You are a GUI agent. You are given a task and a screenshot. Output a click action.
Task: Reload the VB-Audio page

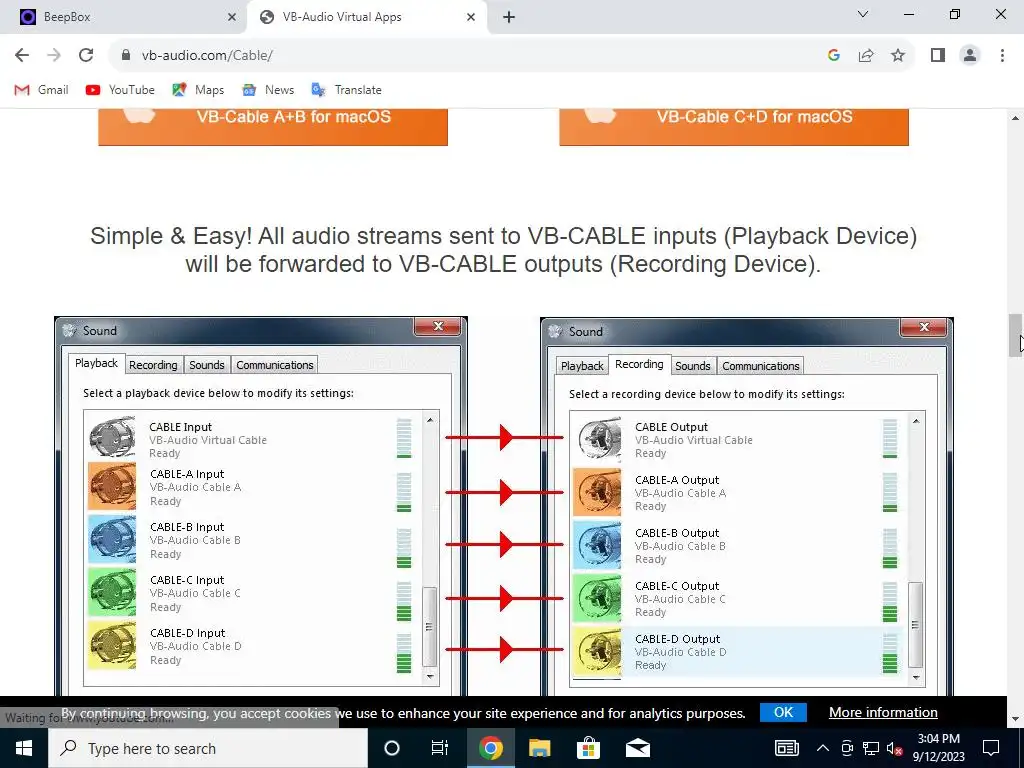click(x=86, y=55)
